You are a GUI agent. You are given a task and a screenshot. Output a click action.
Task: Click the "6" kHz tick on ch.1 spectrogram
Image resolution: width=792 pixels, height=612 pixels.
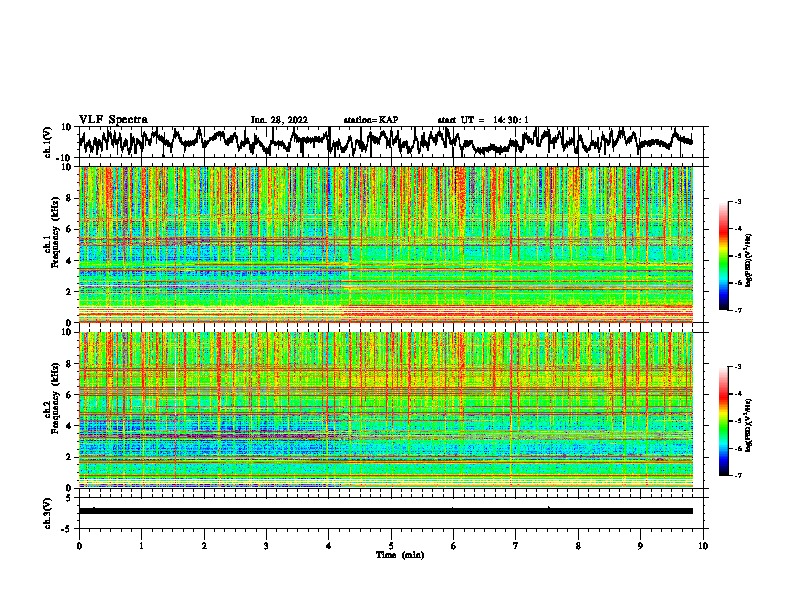pyautogui.click(x=70, y=229)
